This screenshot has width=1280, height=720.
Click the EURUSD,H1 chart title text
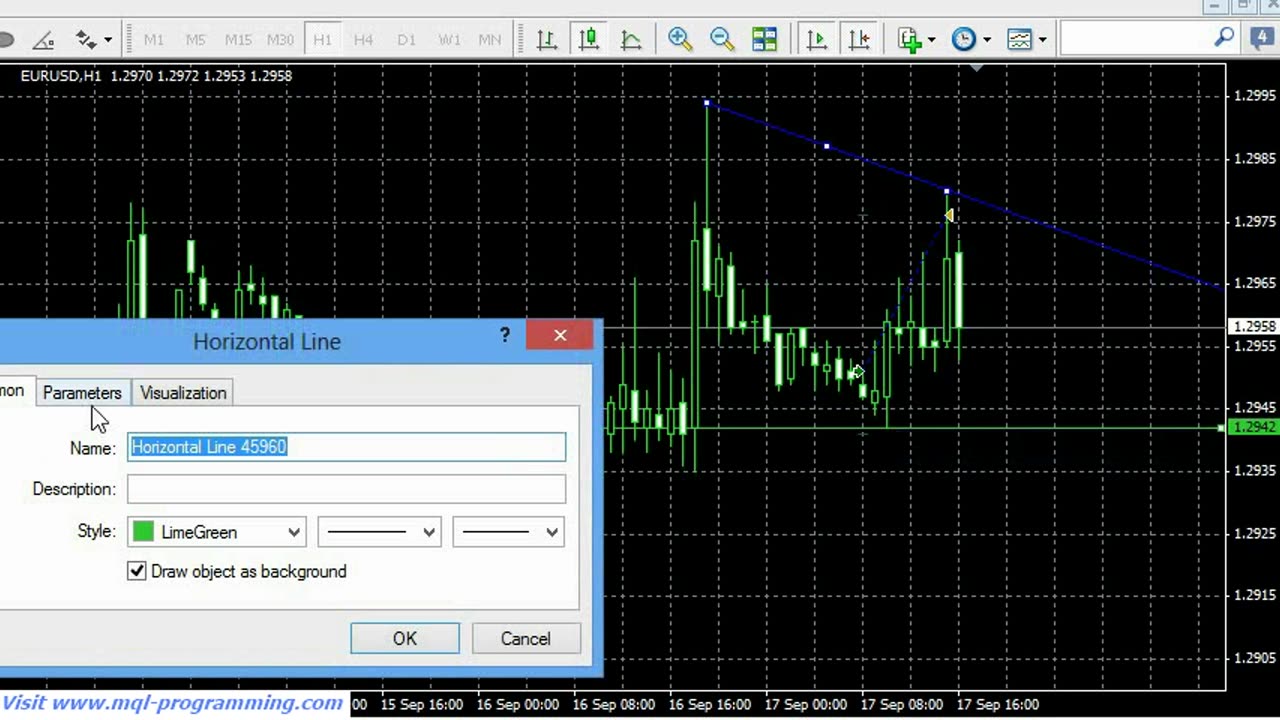pyautogui.click(x=61, y=75)
